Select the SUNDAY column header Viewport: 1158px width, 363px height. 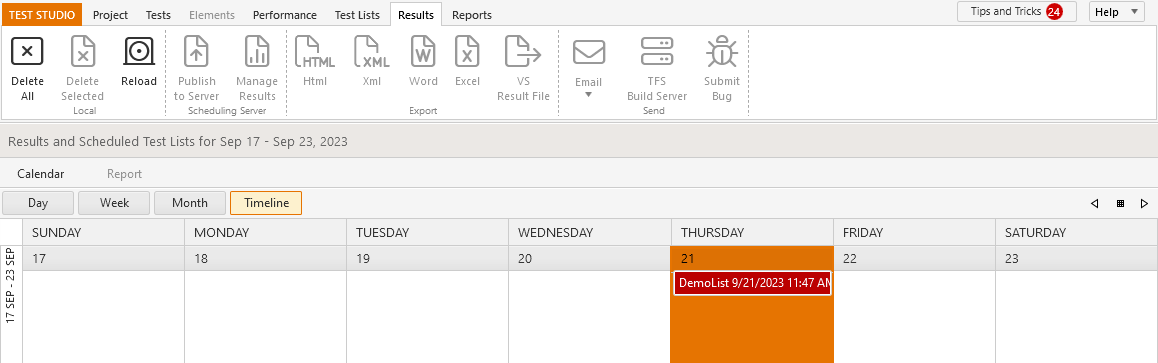103,232
